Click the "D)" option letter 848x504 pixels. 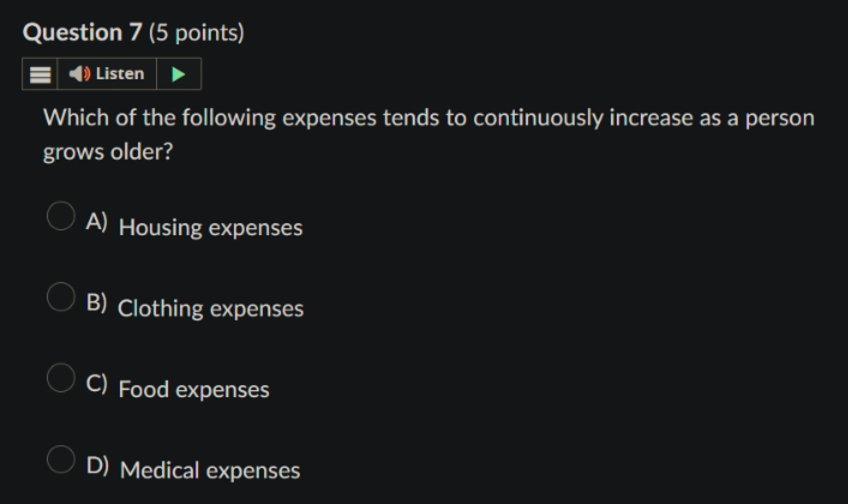(97, 465)
